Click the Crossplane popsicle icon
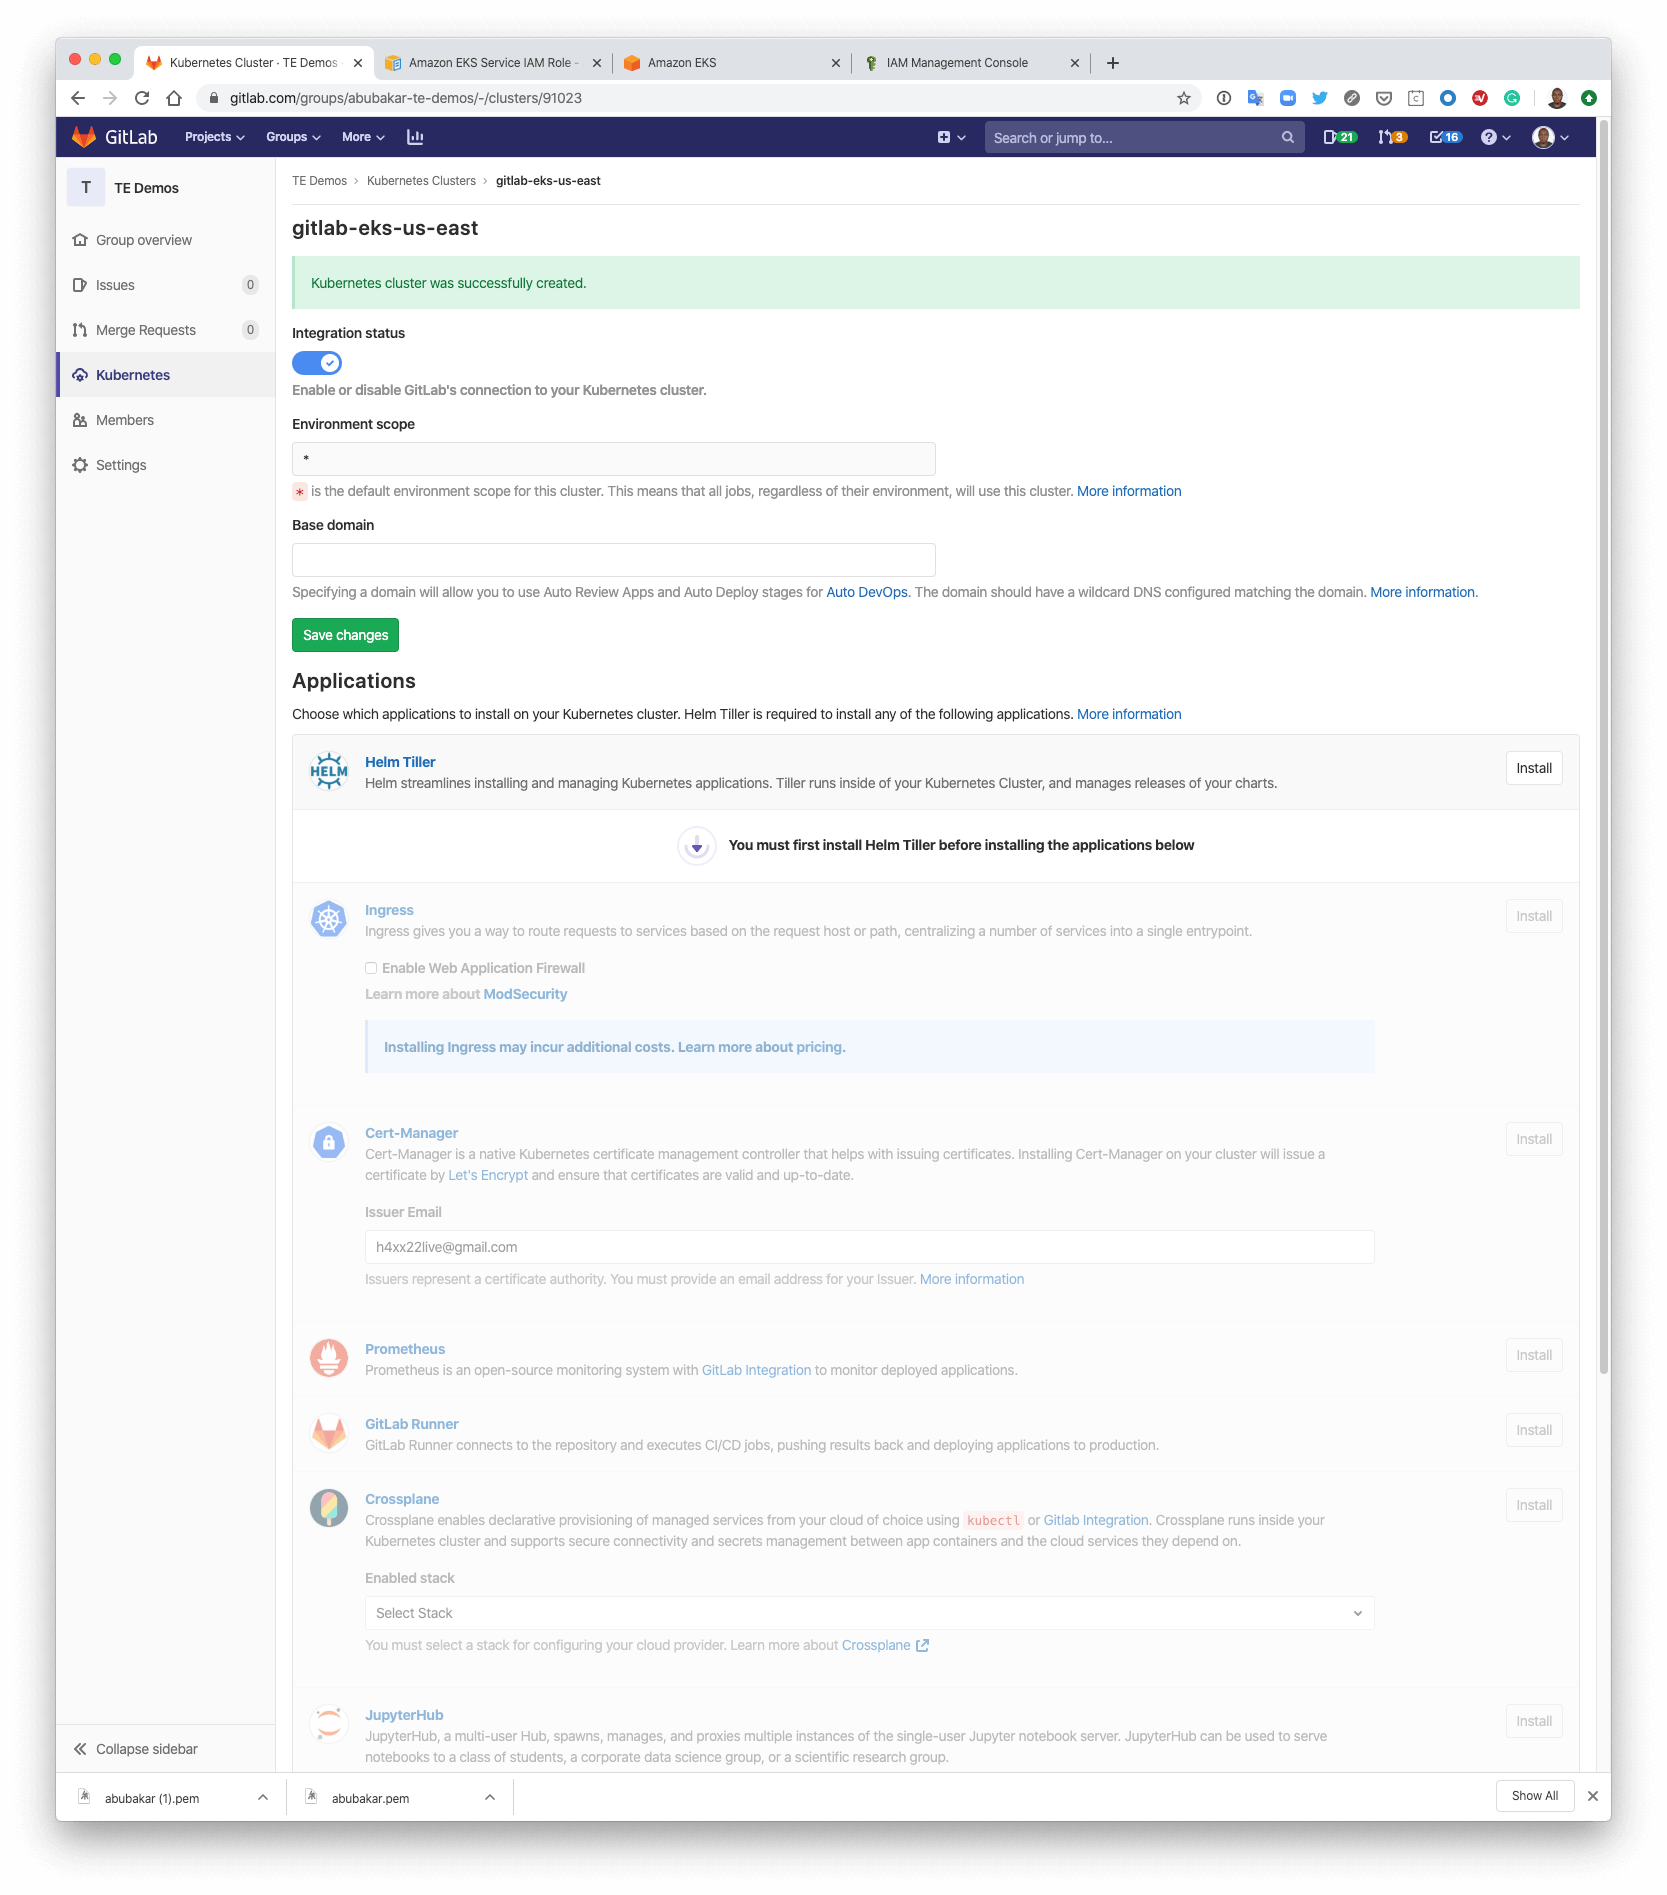 pyautogui.click(x=329, y=1508)
